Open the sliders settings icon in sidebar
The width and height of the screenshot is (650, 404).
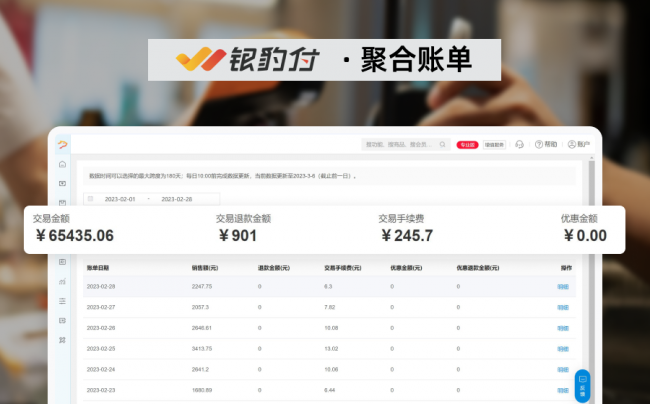[62, 301]
